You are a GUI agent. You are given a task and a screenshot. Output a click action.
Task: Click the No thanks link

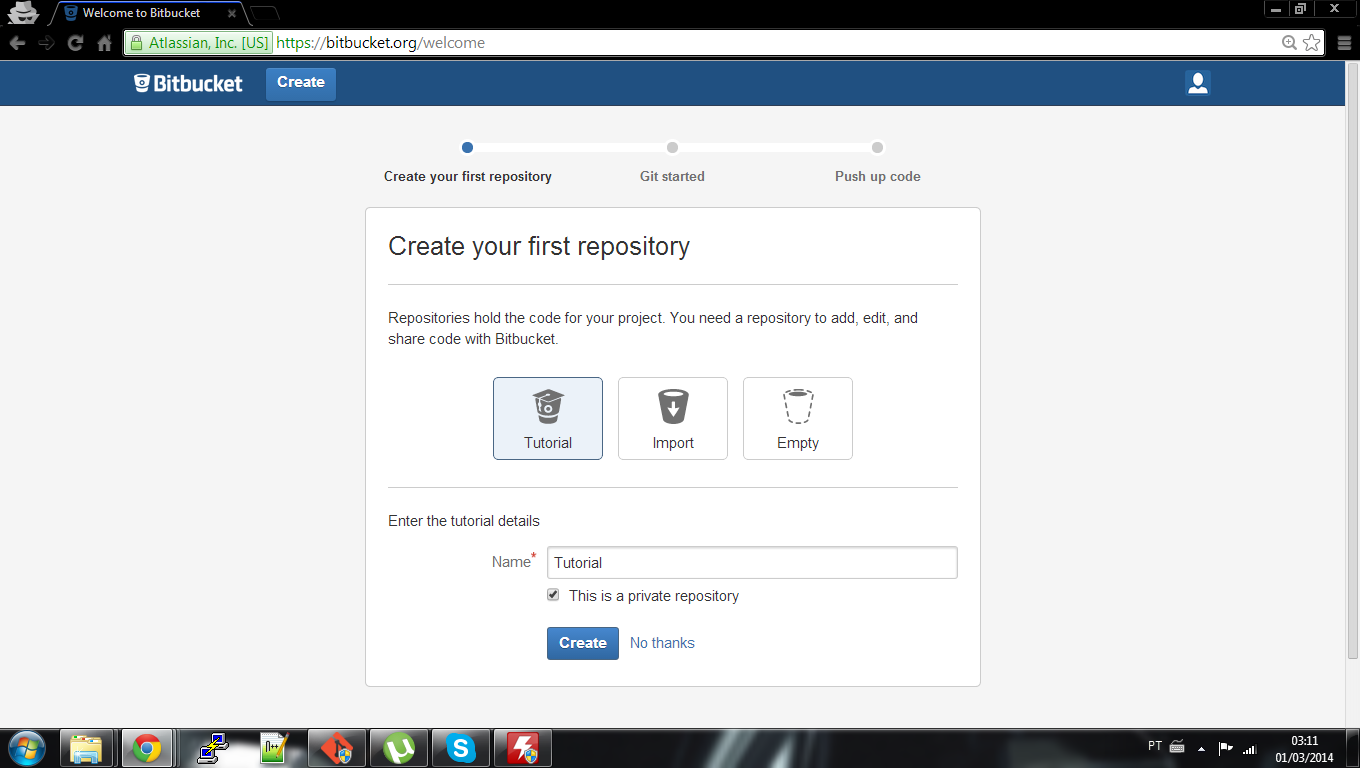click(x=662, y=643)
